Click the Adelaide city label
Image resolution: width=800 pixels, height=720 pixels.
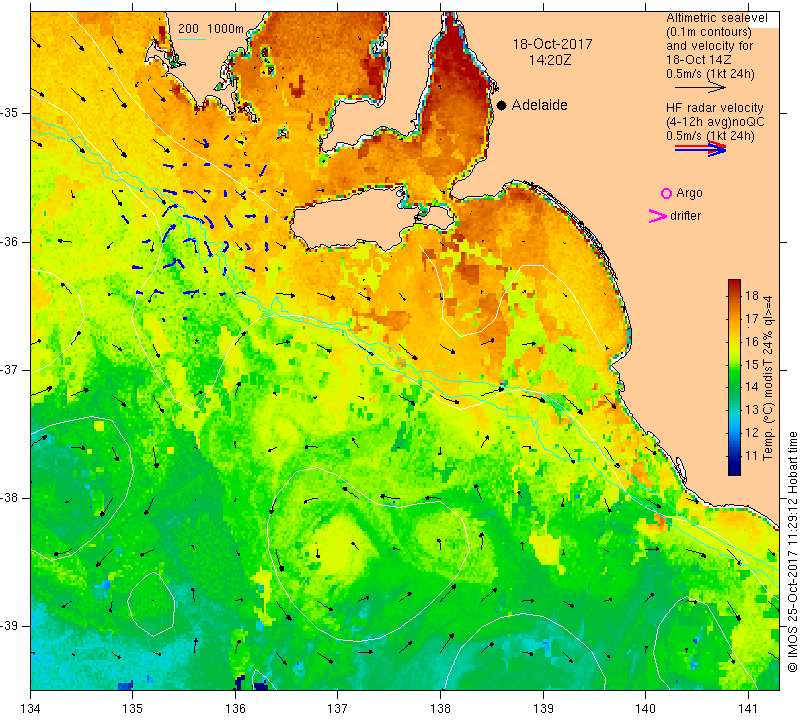(539, 105)
